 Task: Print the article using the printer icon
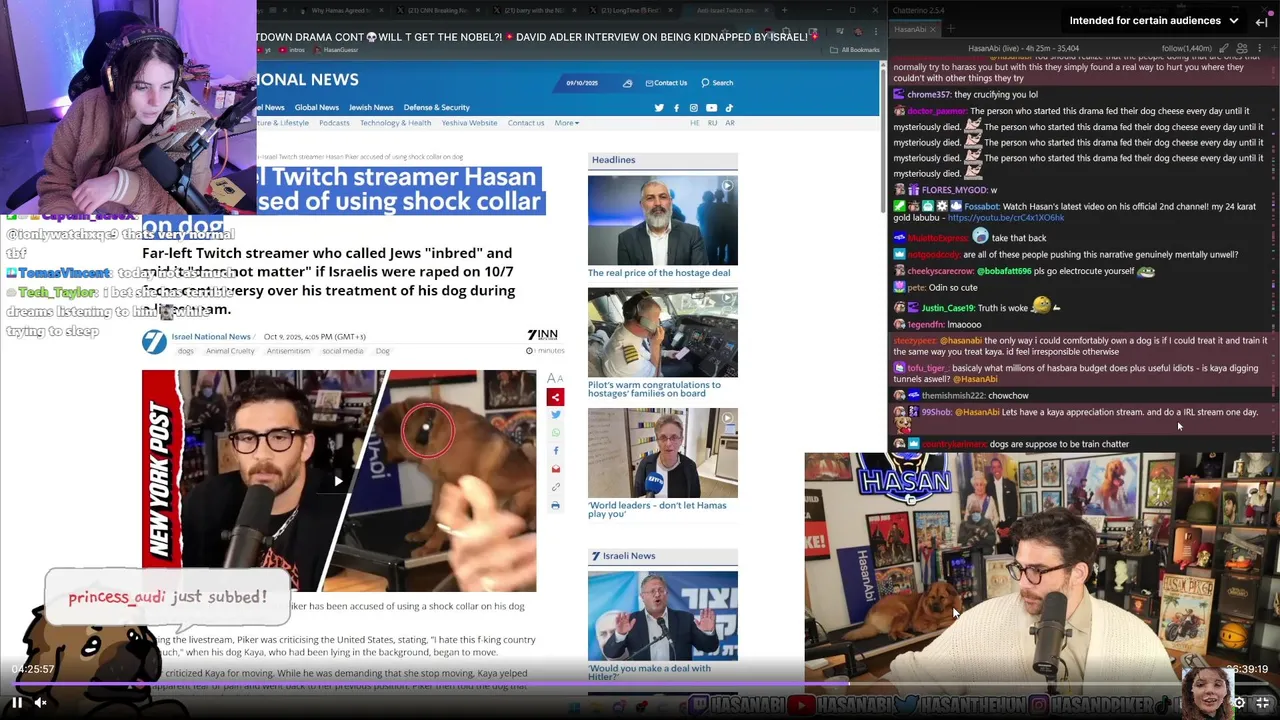pyautogui.click(x=555, y=505)
